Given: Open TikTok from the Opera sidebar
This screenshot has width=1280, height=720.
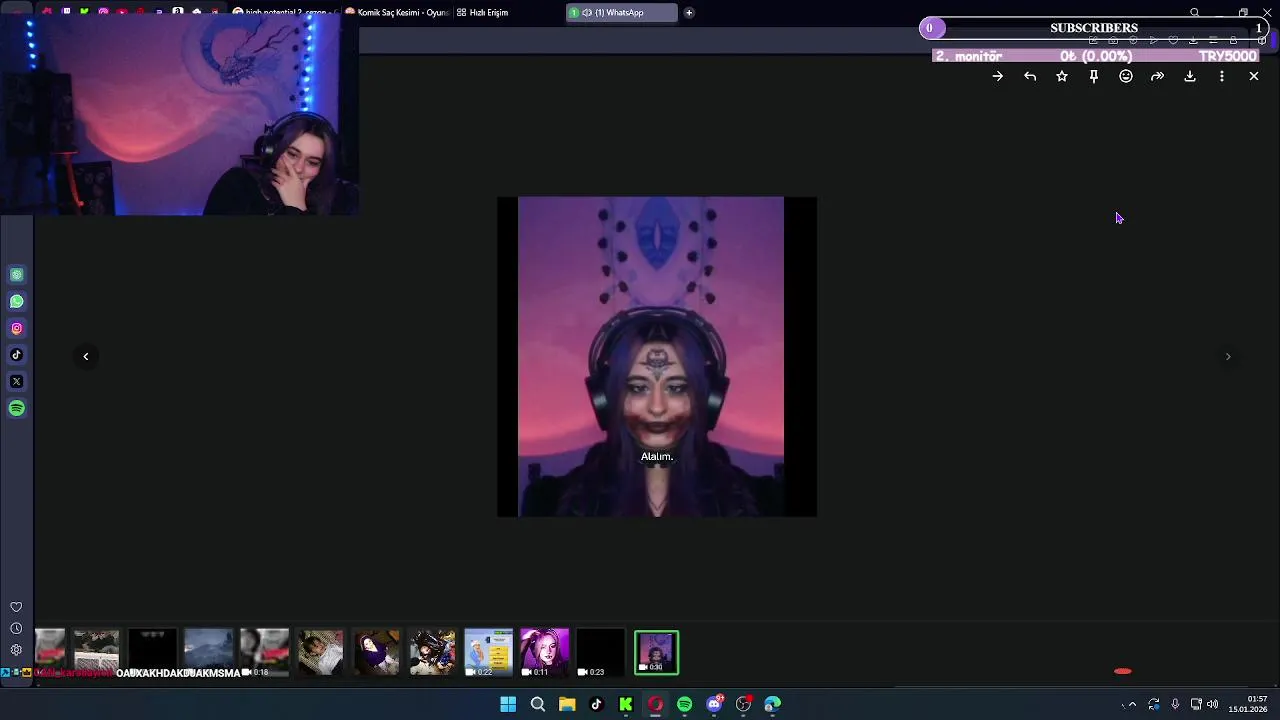Looking at the screenshot, I should click(x=17, y=355).
